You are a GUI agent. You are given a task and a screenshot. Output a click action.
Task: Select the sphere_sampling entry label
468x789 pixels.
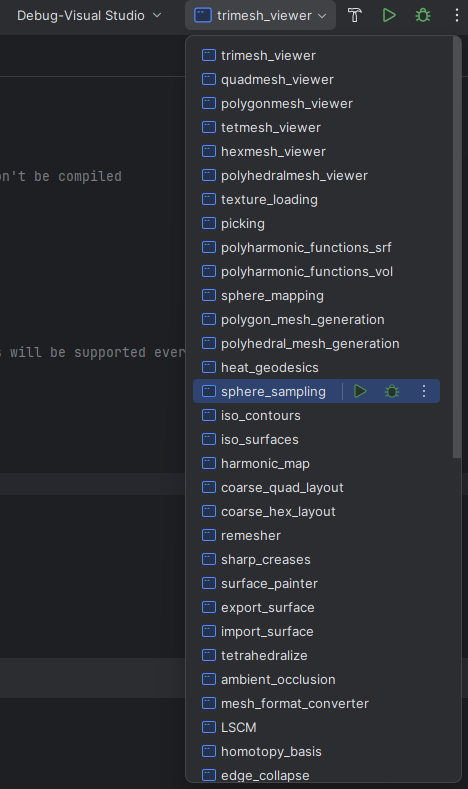click(x=273, y=391)
